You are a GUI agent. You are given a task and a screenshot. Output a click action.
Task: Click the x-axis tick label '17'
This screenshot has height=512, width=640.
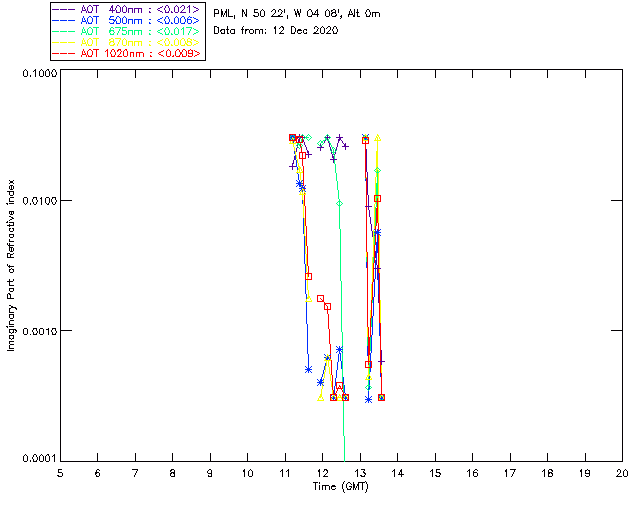[510, 473]
